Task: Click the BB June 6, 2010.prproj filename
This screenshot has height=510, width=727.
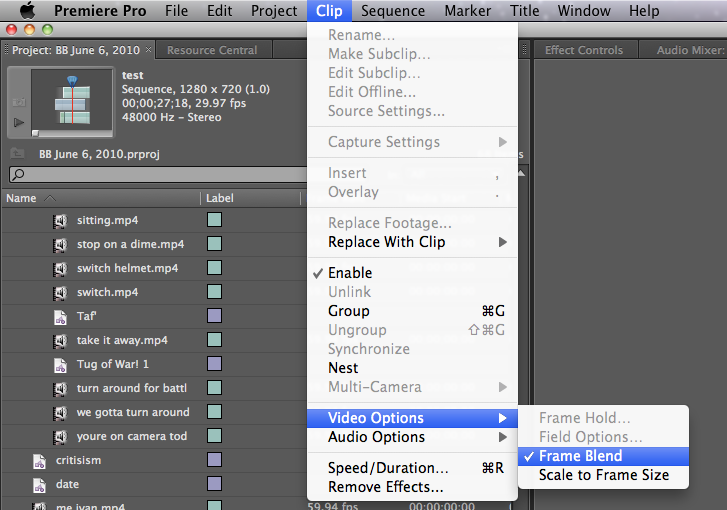Action: (x=99, y=154)
